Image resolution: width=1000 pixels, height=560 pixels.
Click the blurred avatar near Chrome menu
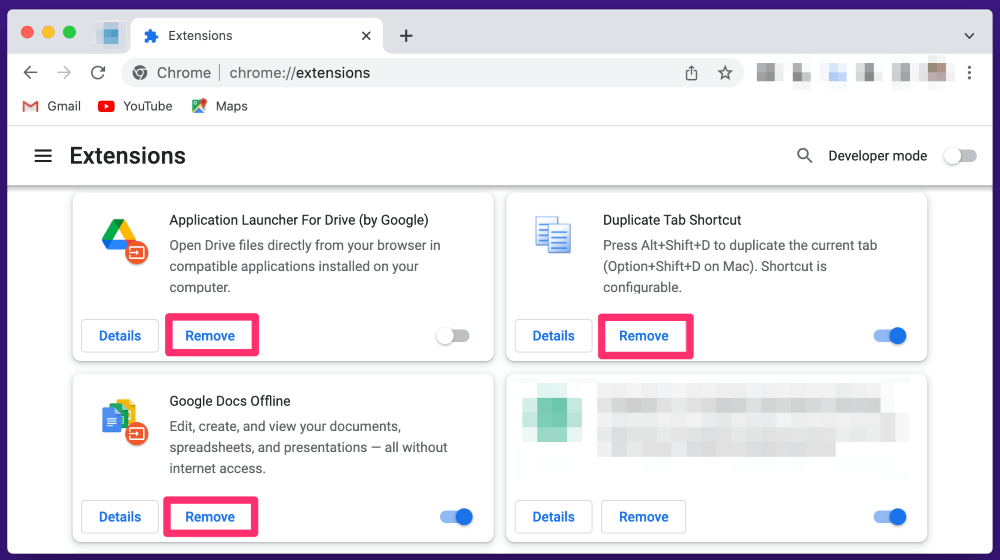coord(936,72)
